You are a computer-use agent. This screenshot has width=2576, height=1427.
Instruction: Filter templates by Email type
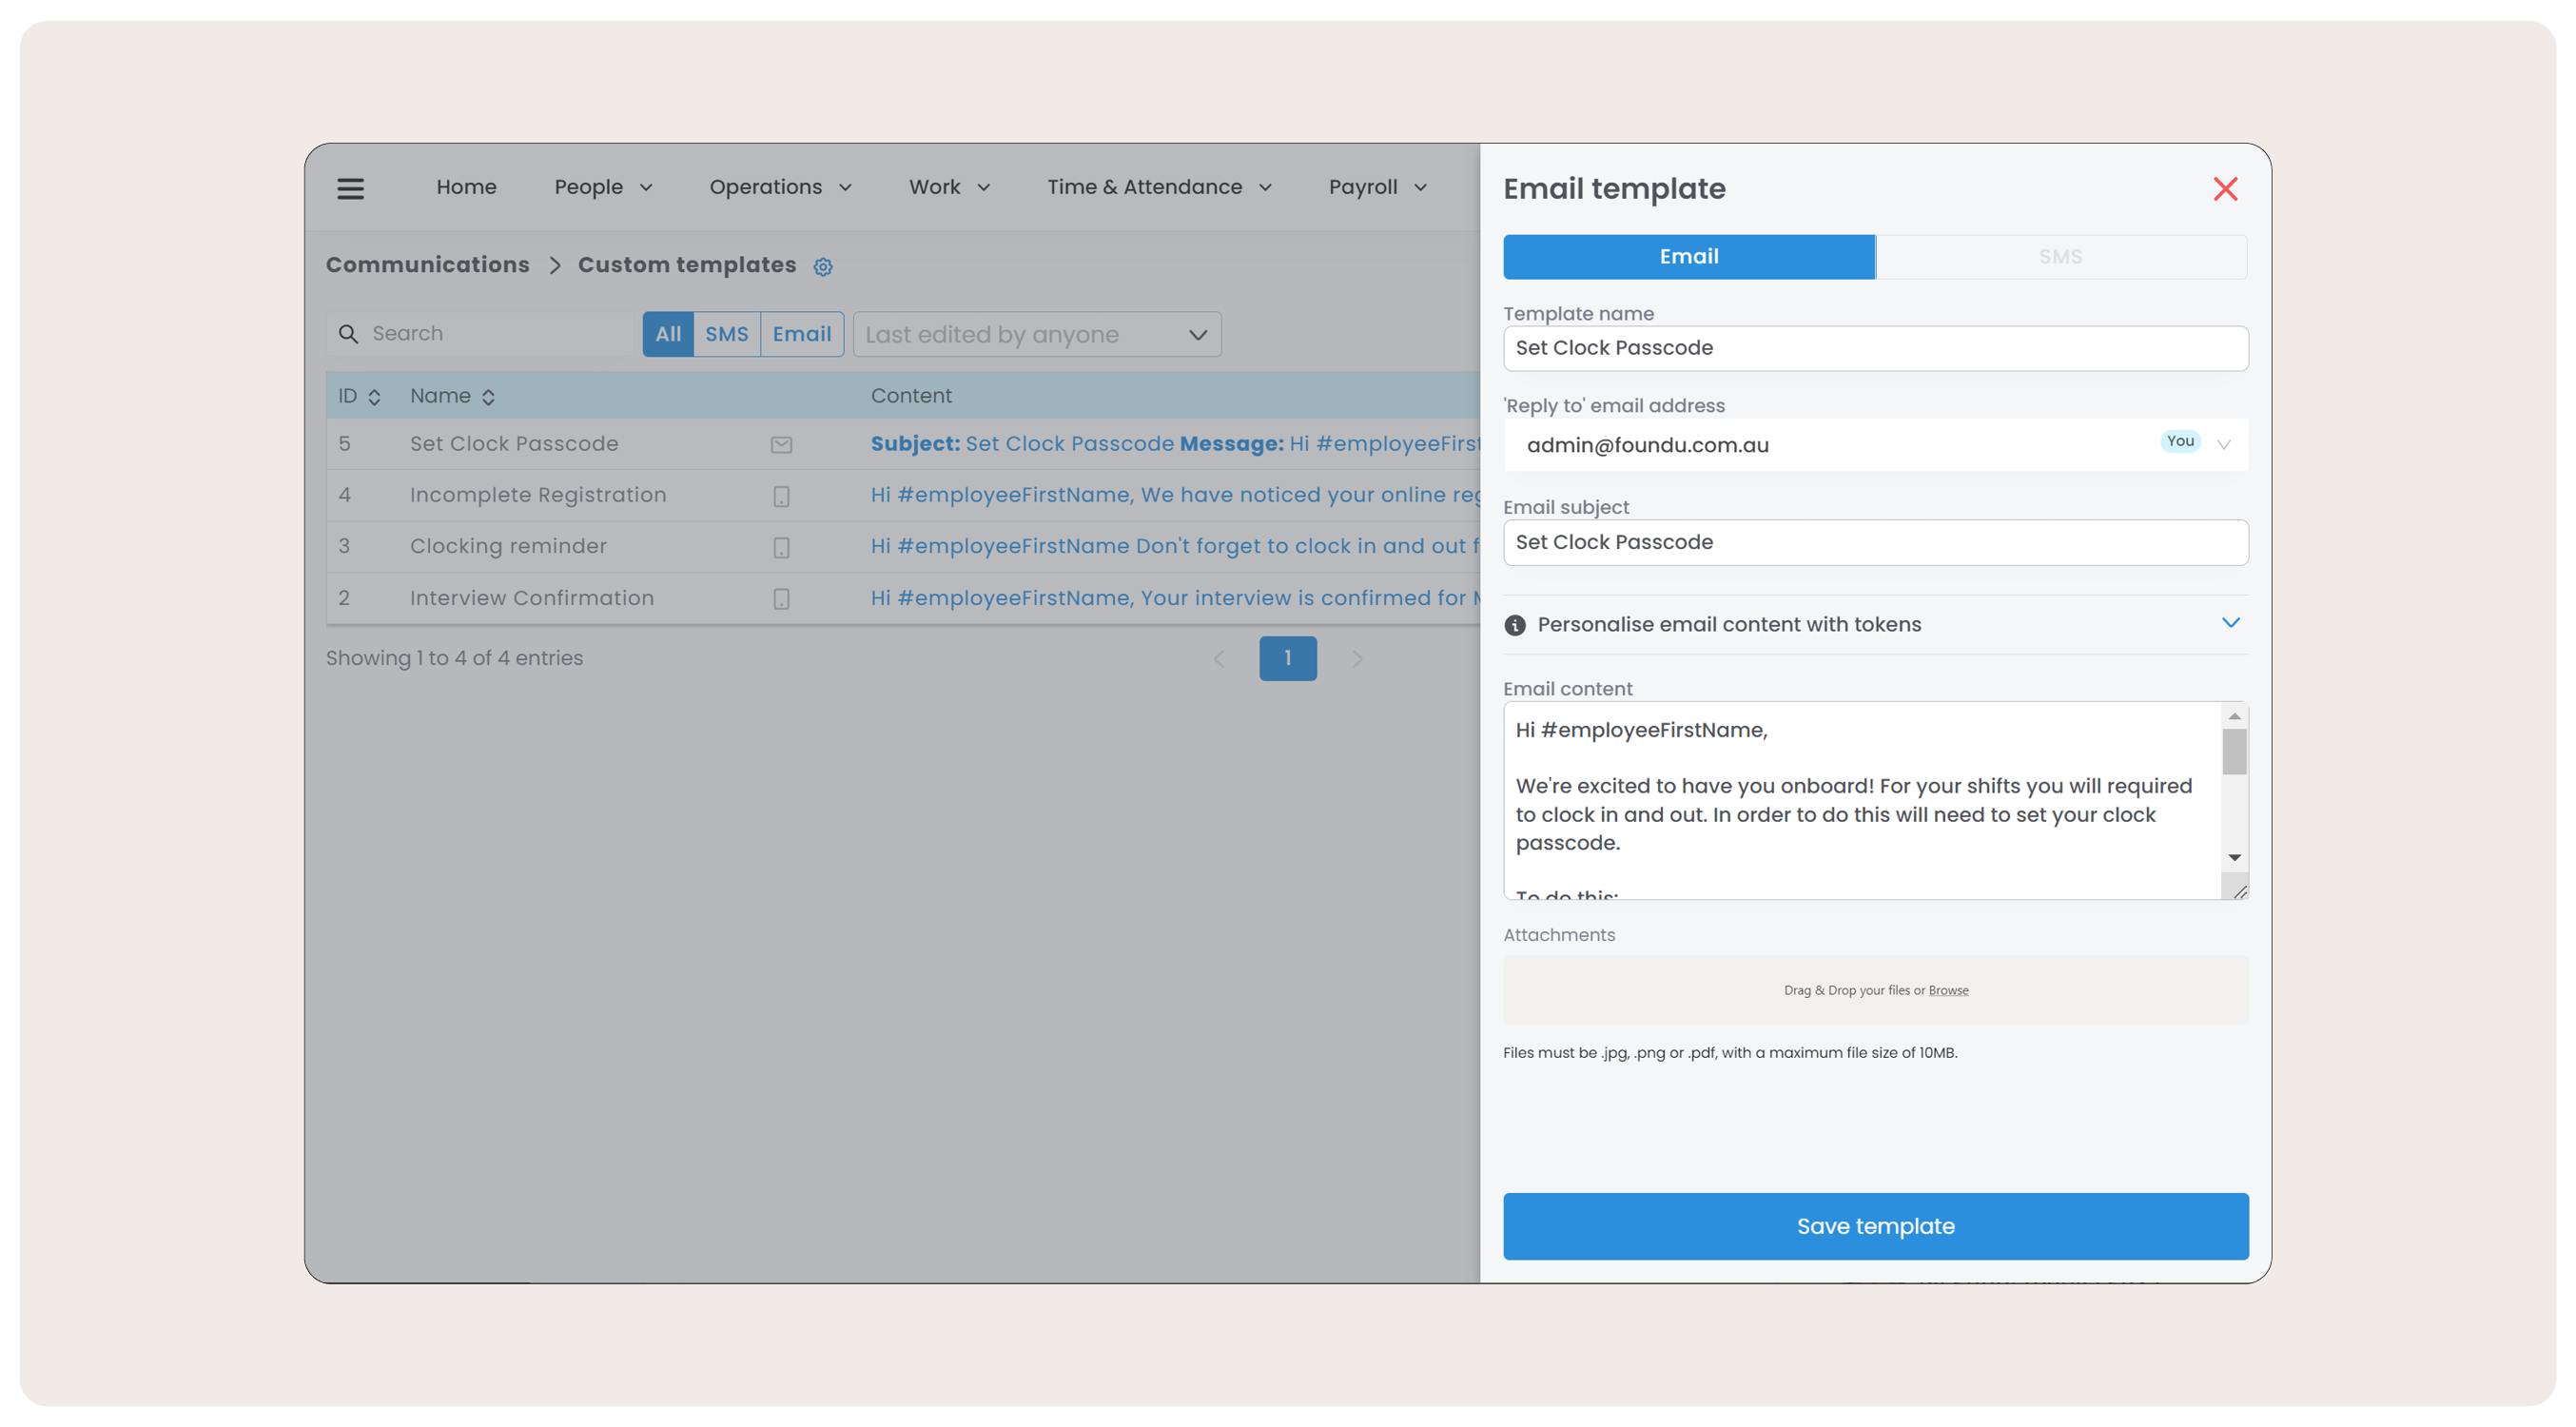801,334
